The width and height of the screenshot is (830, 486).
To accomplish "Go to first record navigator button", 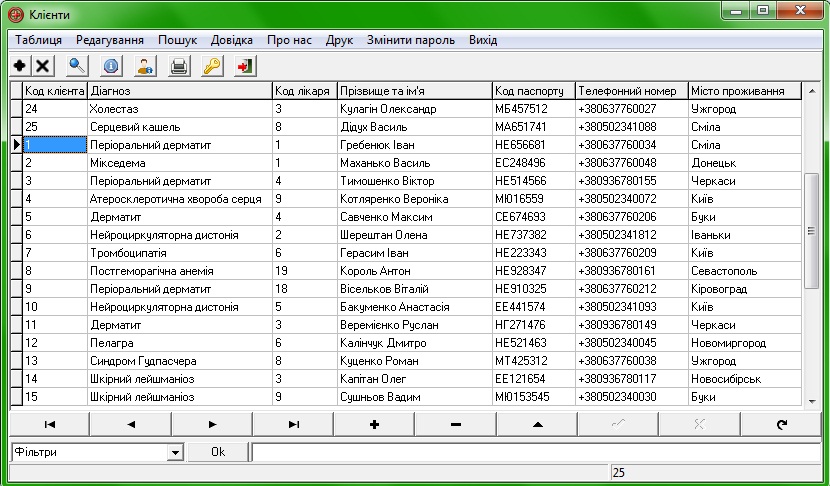I will point(50,424).
